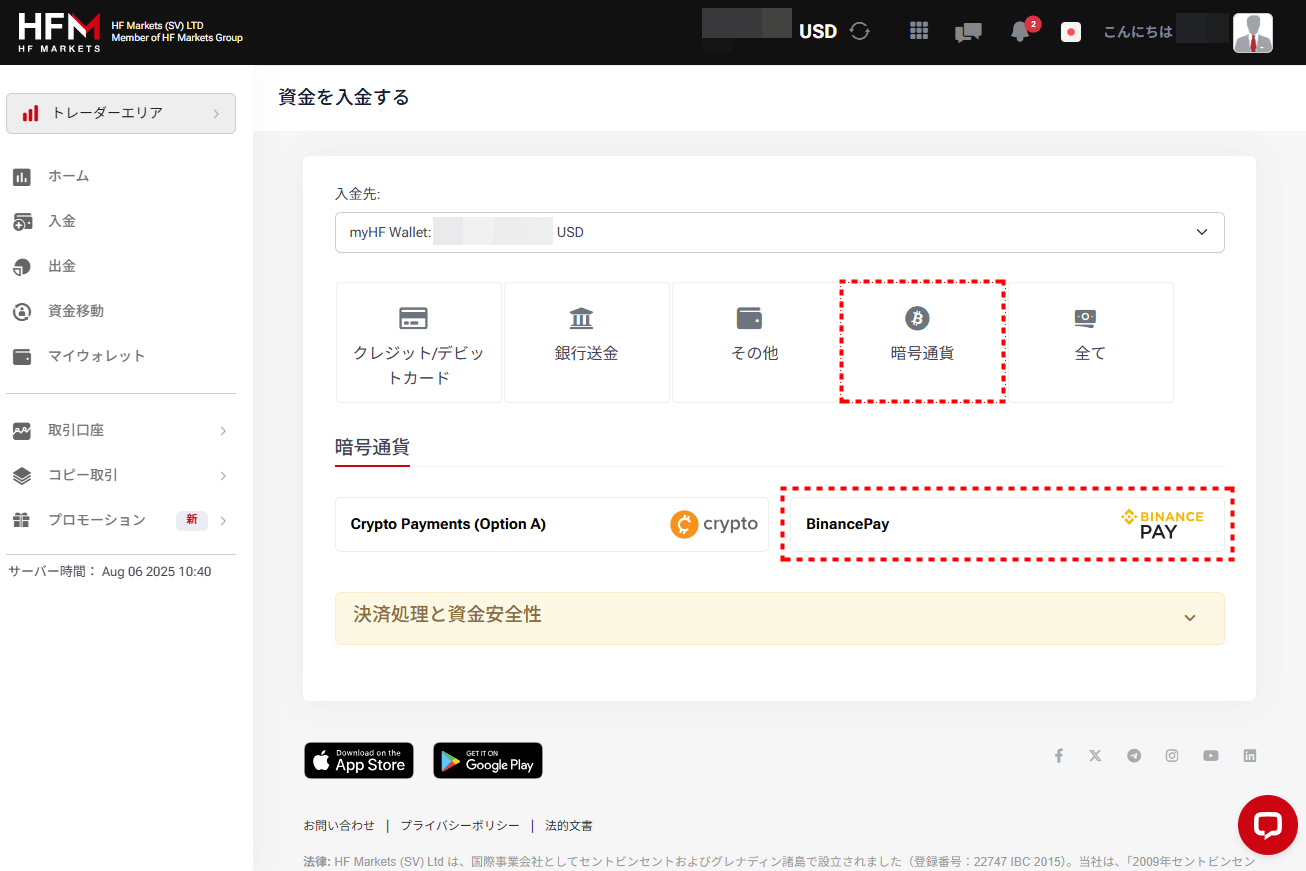Viewport: 1306px width, 871px height.
Task: Get it on Google Play badge
Action: pos(488,760)
